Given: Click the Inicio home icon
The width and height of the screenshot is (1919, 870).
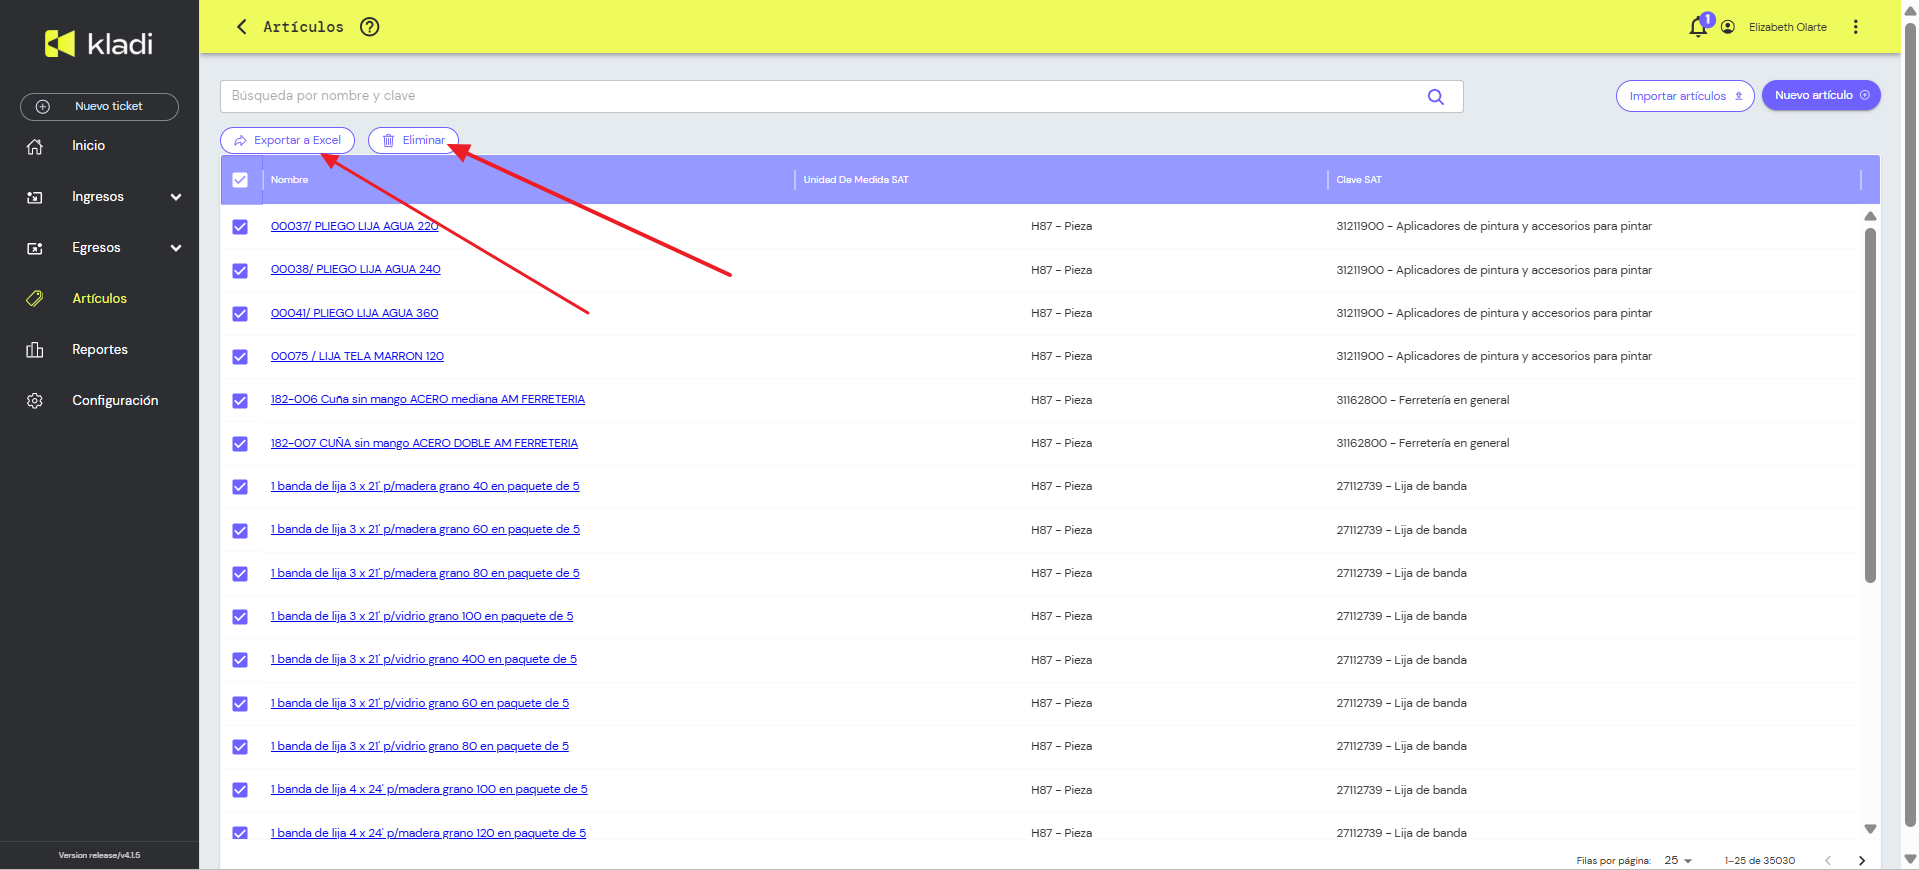Looking at the screenshot, I should (35, 146).
